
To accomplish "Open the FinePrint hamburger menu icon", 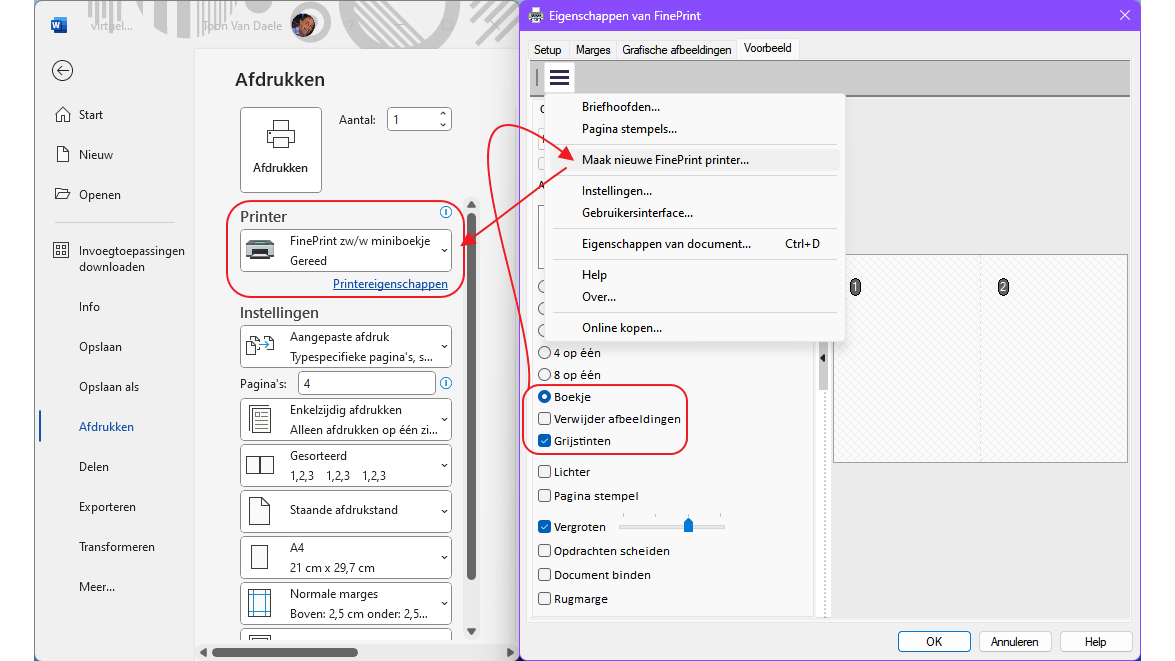I will (x=559, y=77).
